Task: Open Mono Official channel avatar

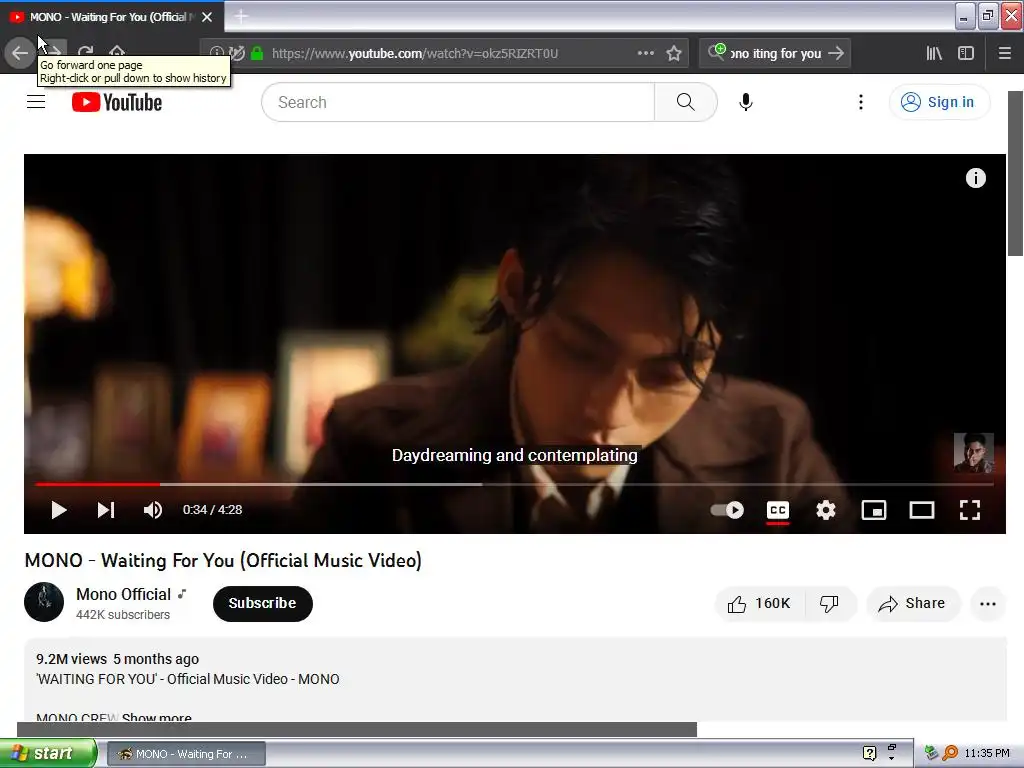Action: tap(44, 602)
